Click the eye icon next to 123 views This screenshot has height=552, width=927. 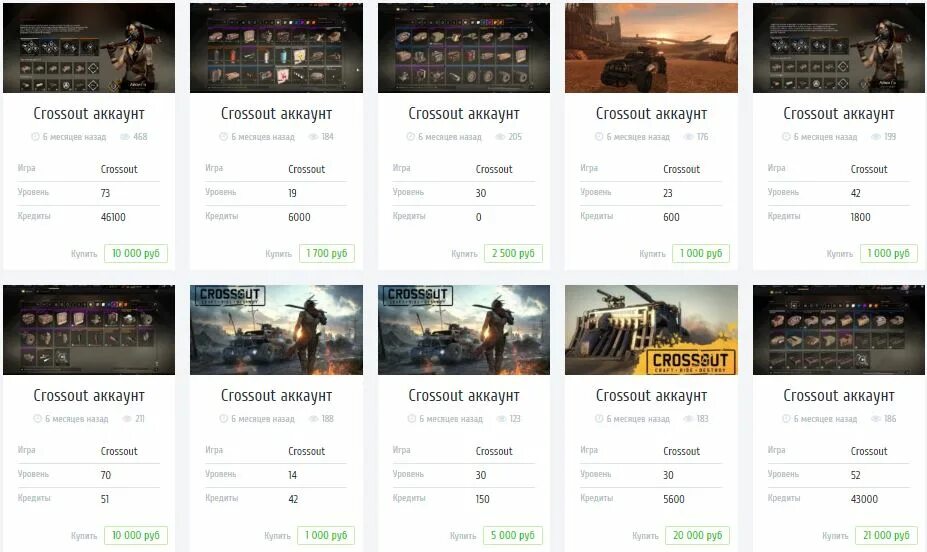(500, 418)
